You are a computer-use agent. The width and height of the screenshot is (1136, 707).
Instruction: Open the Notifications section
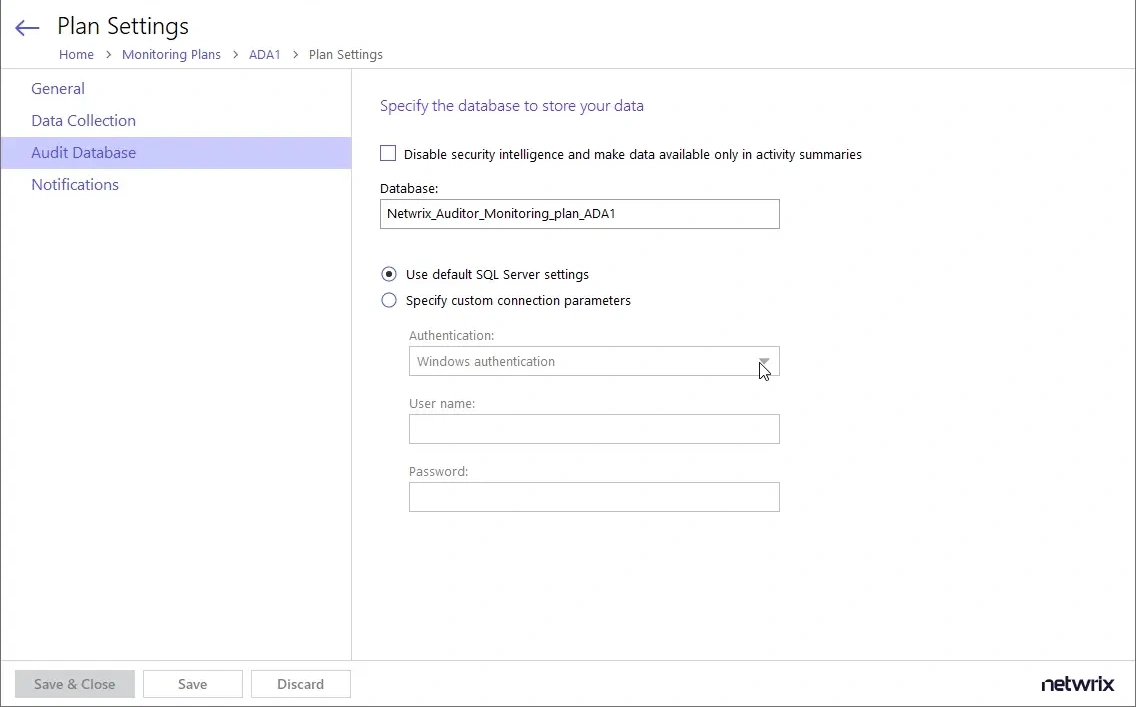(75, 184)
